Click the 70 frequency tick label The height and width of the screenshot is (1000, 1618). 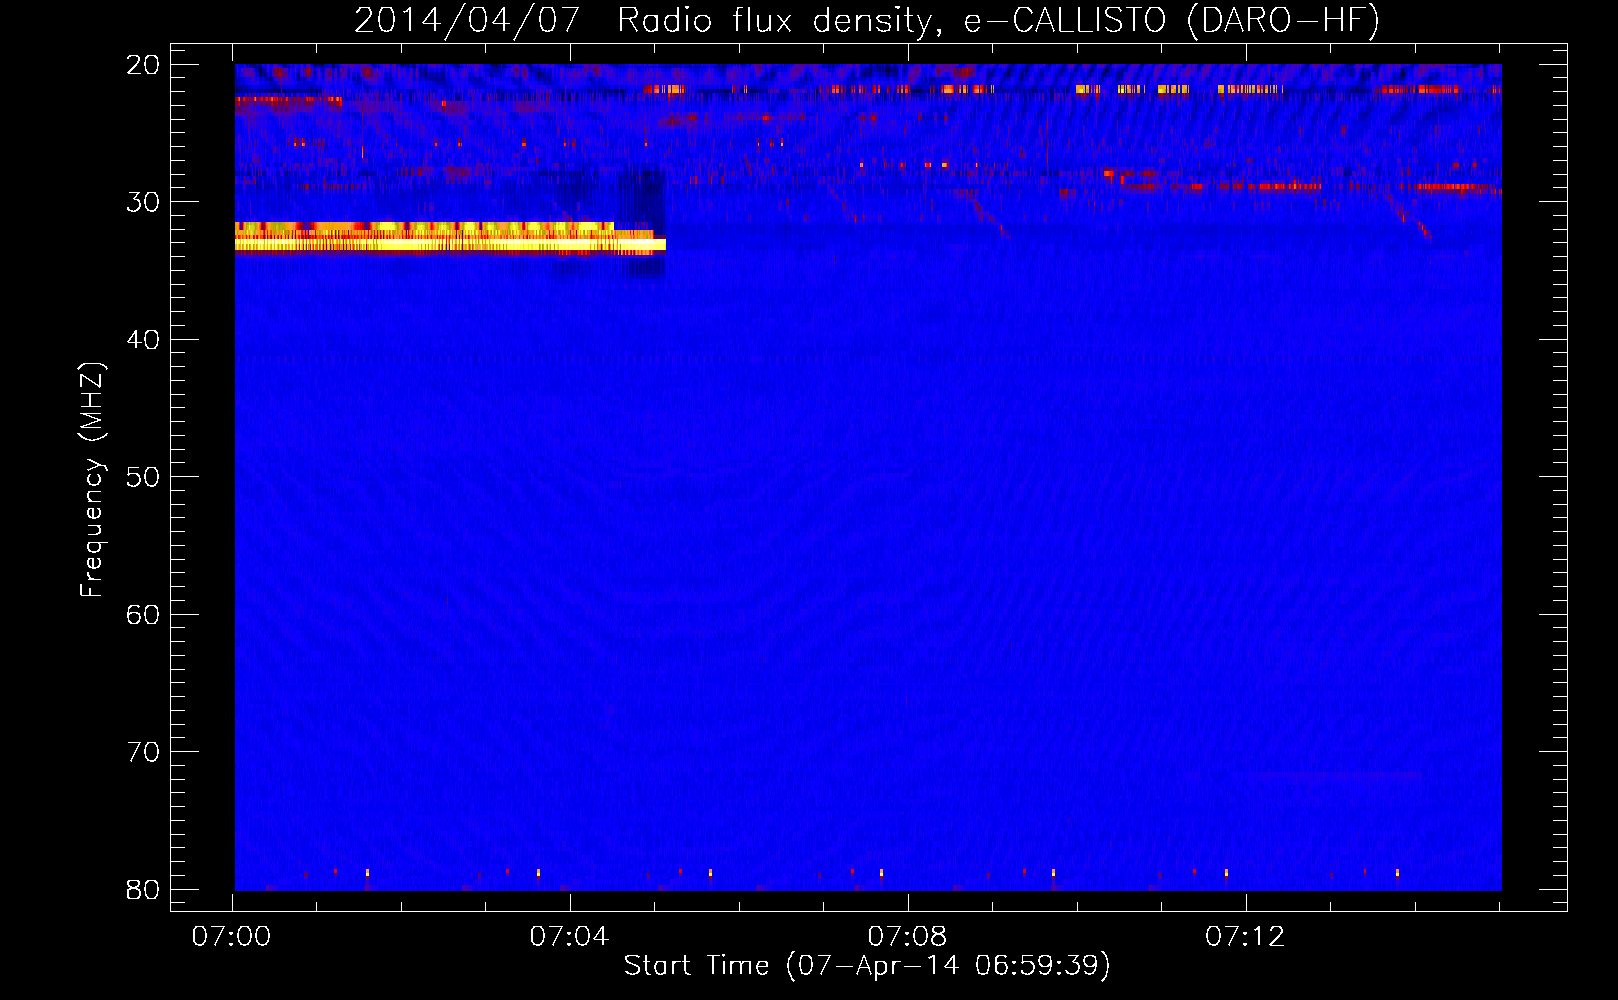143,752
